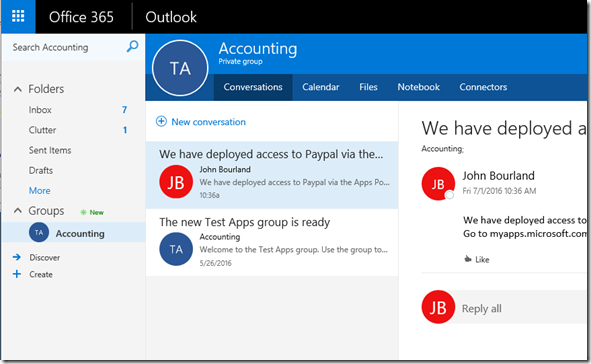
Task: Switch to the Conversations tab
Action: tap(253, 87)
